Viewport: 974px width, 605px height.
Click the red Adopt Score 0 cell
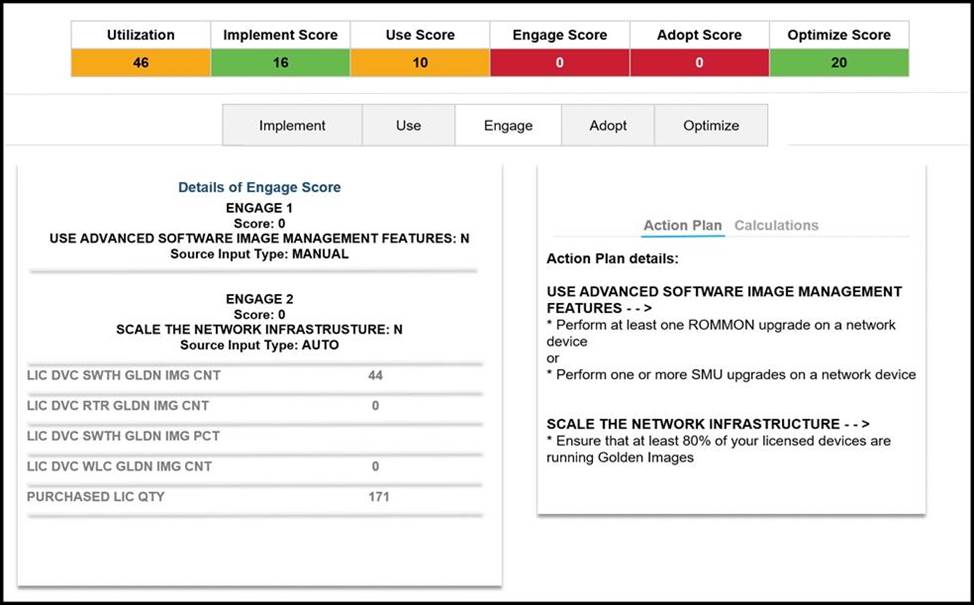point(699,63)
